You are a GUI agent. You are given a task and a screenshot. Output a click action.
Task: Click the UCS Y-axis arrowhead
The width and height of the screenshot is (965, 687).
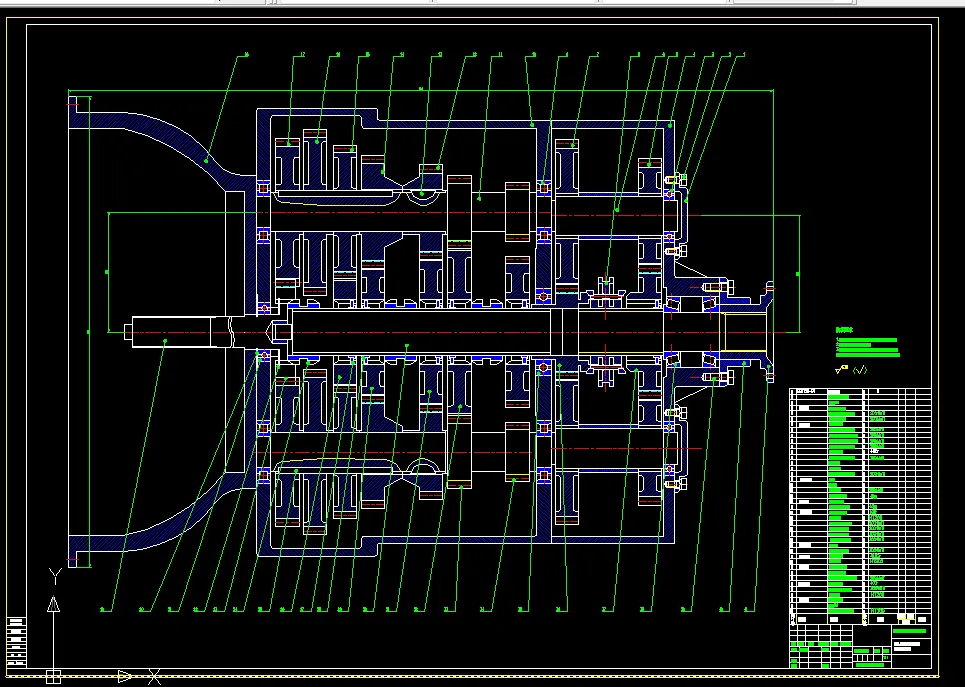(x=54, y=605)
